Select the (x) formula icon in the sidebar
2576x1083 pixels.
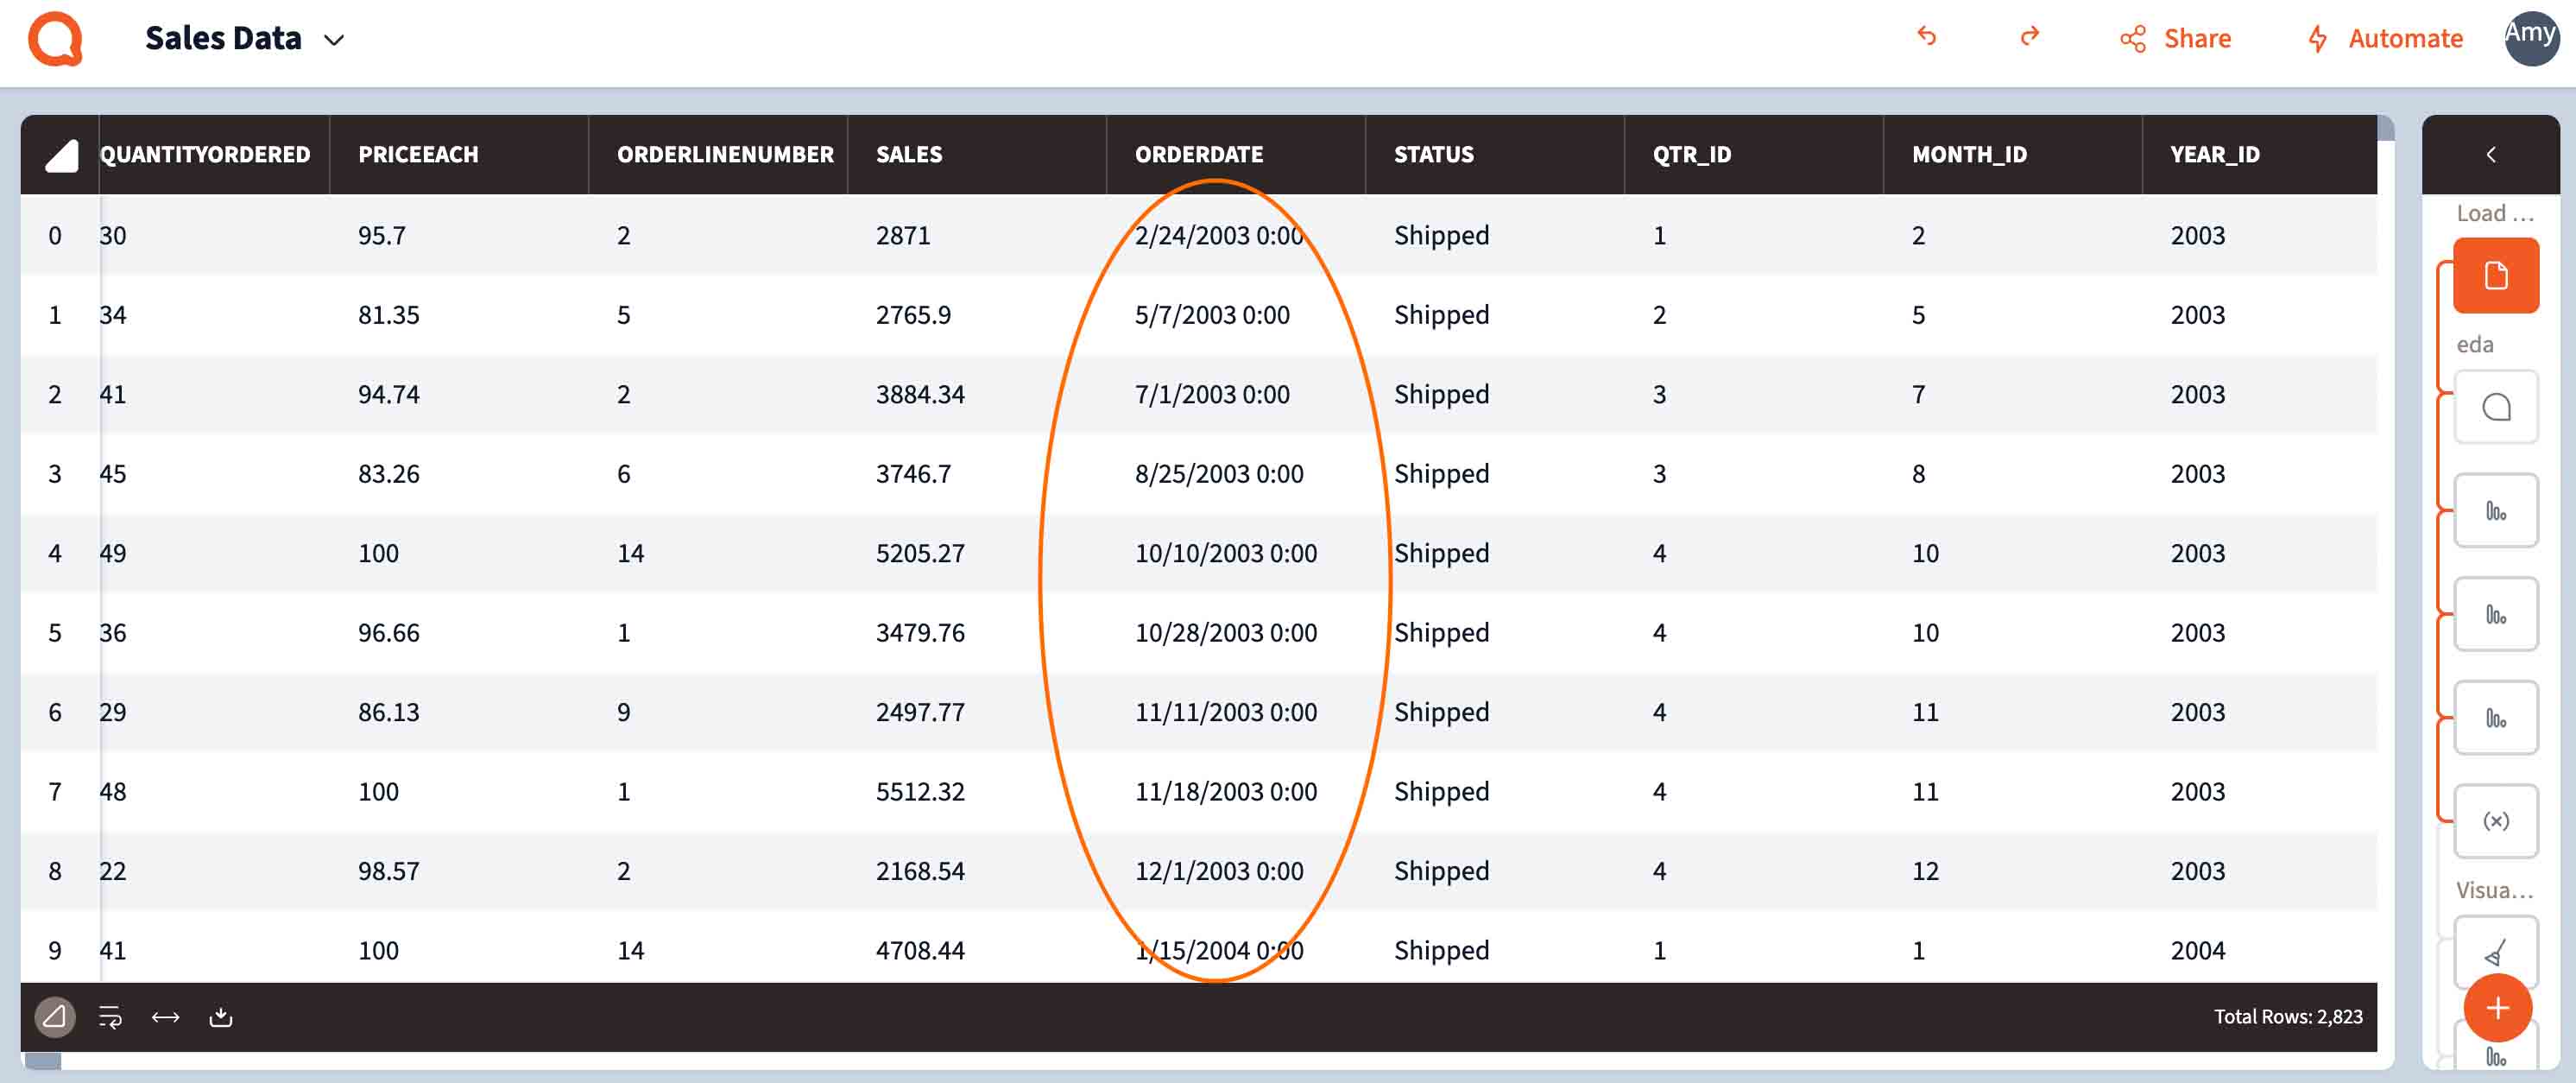pos(2495,820)
